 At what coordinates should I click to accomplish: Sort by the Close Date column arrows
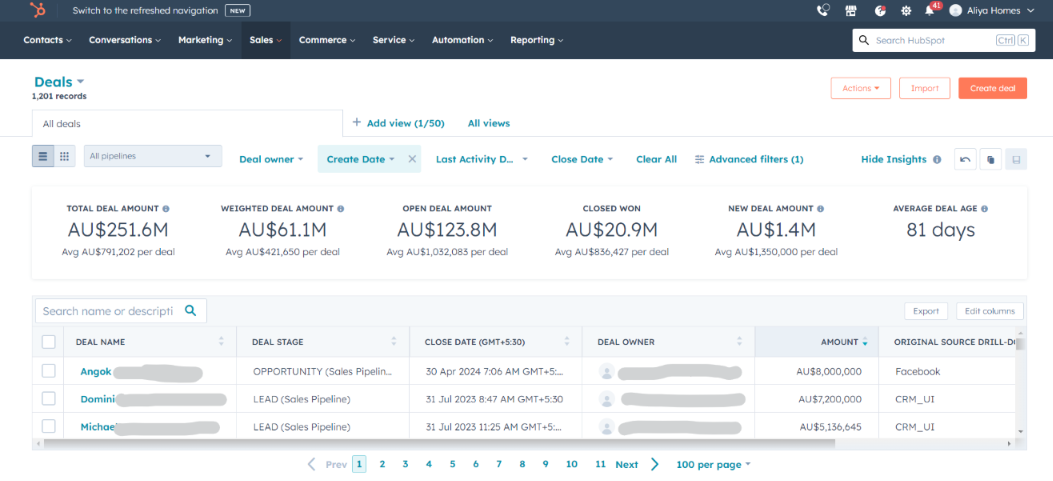567,342
